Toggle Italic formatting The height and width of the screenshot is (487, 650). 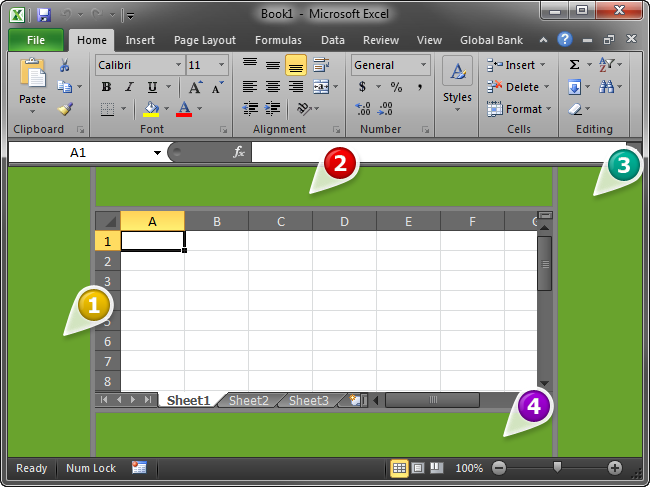tap(129, 87)
